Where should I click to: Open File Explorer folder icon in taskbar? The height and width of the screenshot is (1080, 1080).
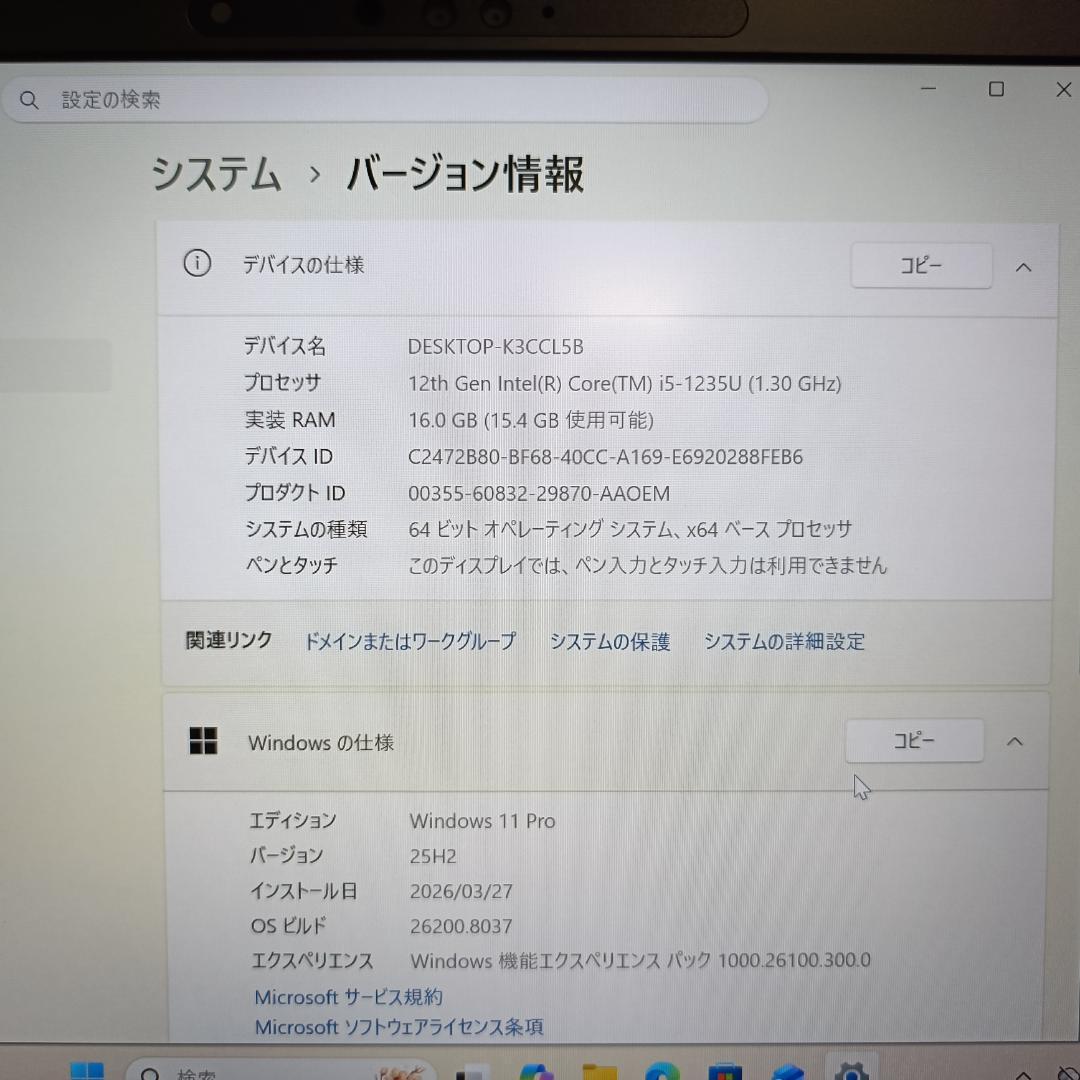click(x=600, y=1071)
